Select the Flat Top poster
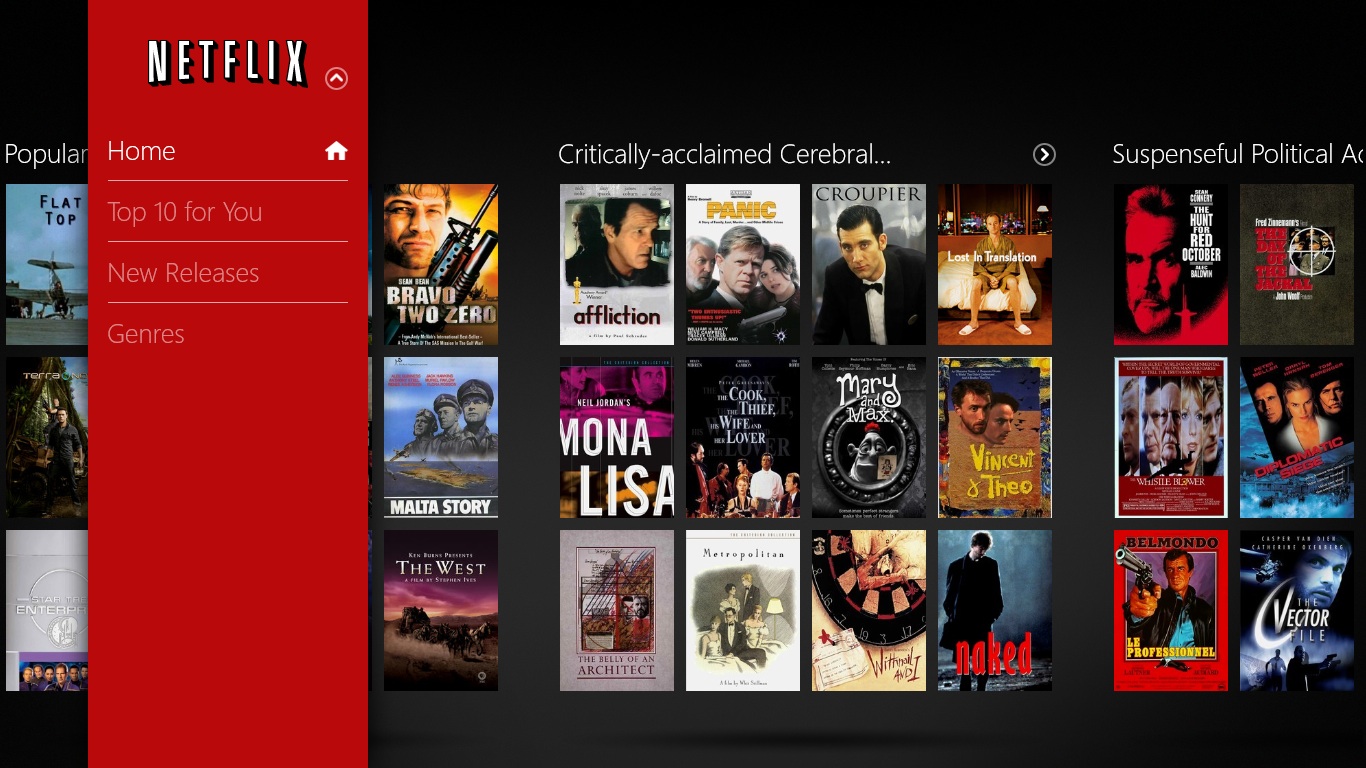Viewport: 1366px width, 768px height. coord(47,264)
